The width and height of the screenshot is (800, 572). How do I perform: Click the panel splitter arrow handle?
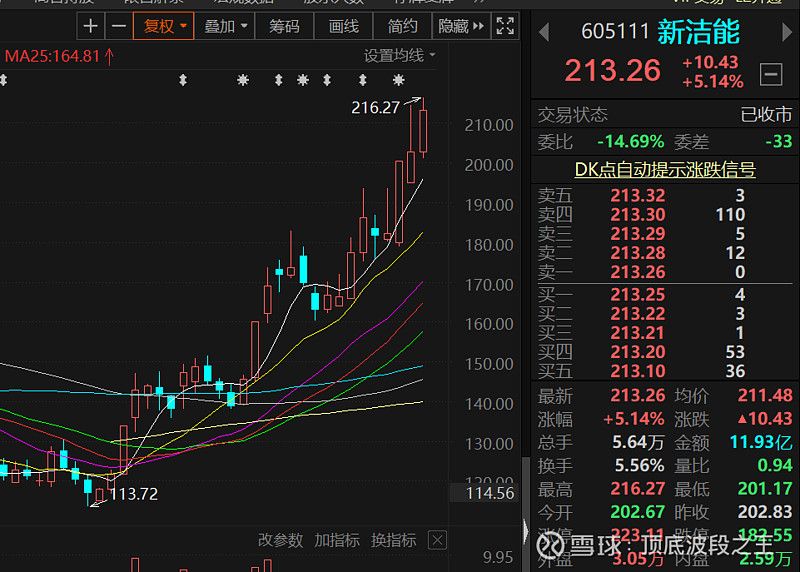526,531
